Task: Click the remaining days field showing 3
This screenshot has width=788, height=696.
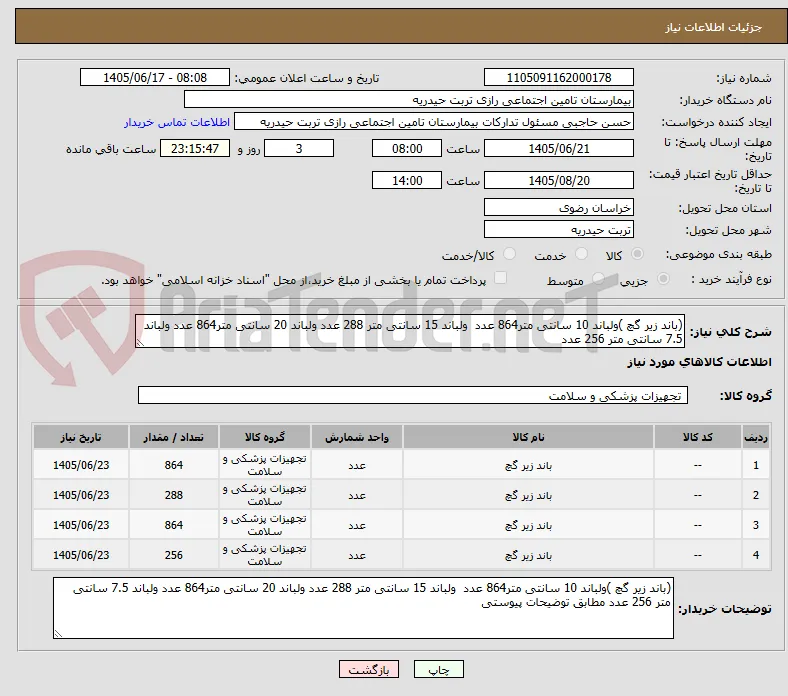Action: 299,148
